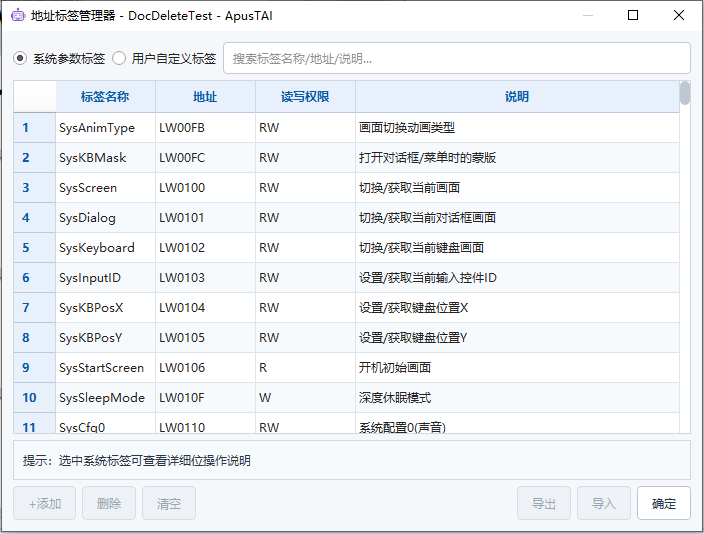This screenshot has height=534, width=704.
Task: Click the R permission cell of SysStartScreen
Action: 305,368
